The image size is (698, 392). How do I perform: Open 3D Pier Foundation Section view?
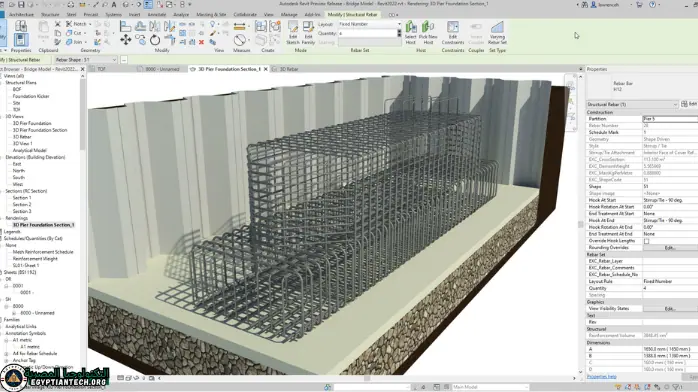pos(40,130)
